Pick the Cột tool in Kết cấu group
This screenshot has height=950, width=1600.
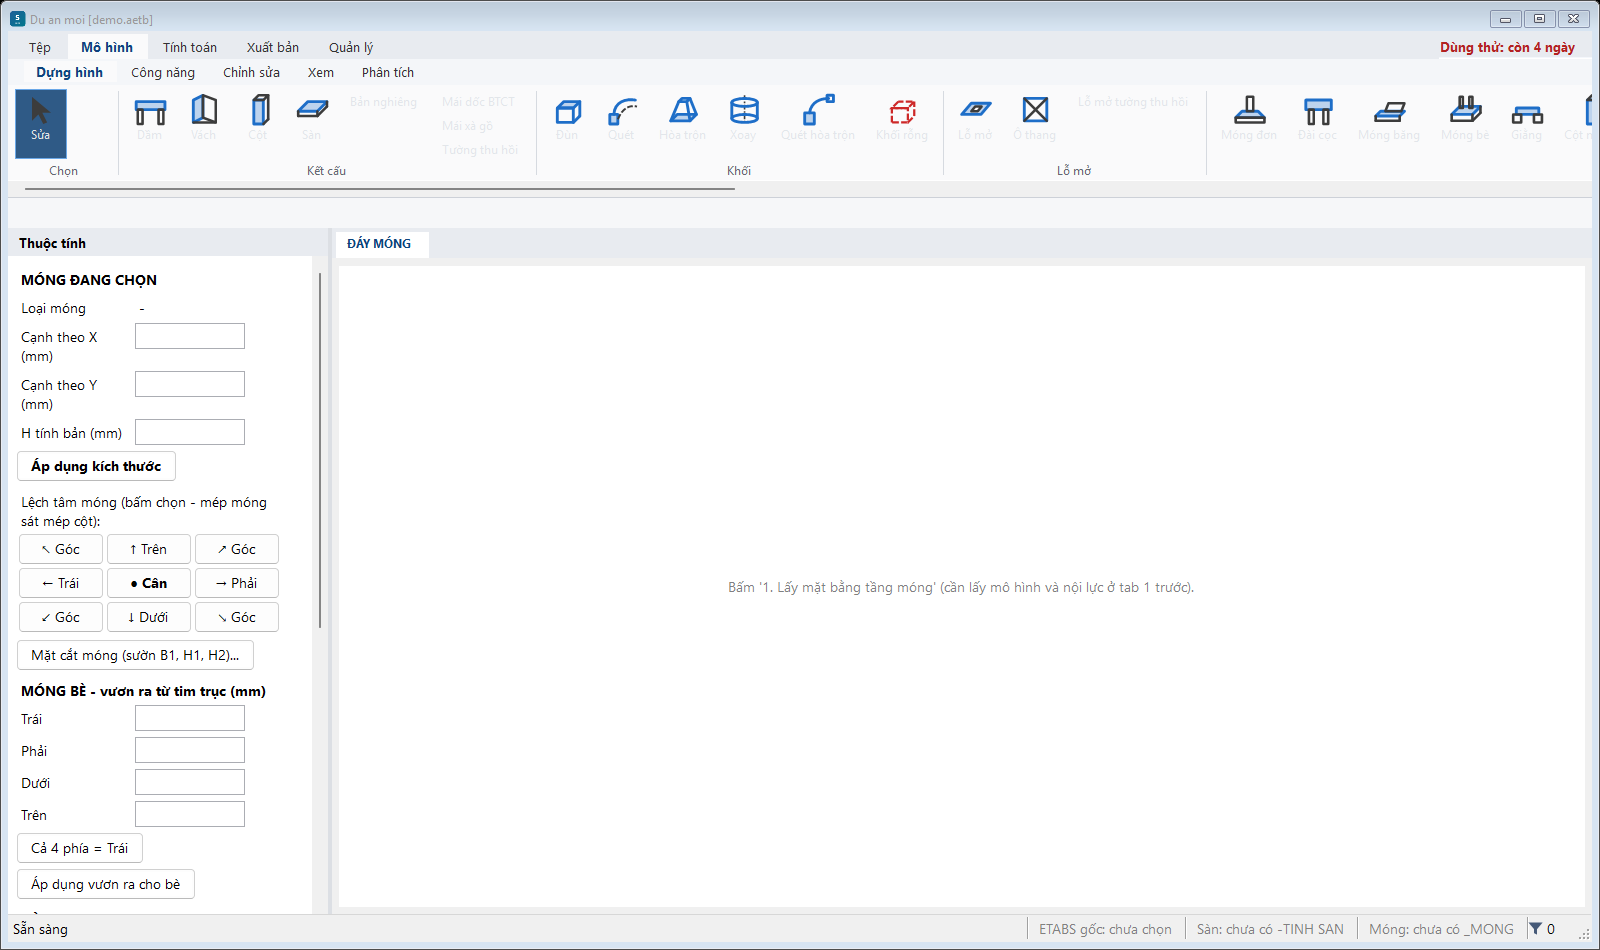point(259,119)
